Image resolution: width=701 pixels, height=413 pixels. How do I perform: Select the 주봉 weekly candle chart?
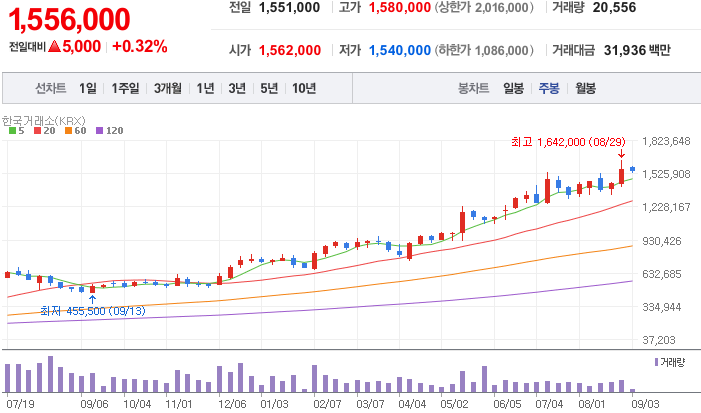coord(549,88)
